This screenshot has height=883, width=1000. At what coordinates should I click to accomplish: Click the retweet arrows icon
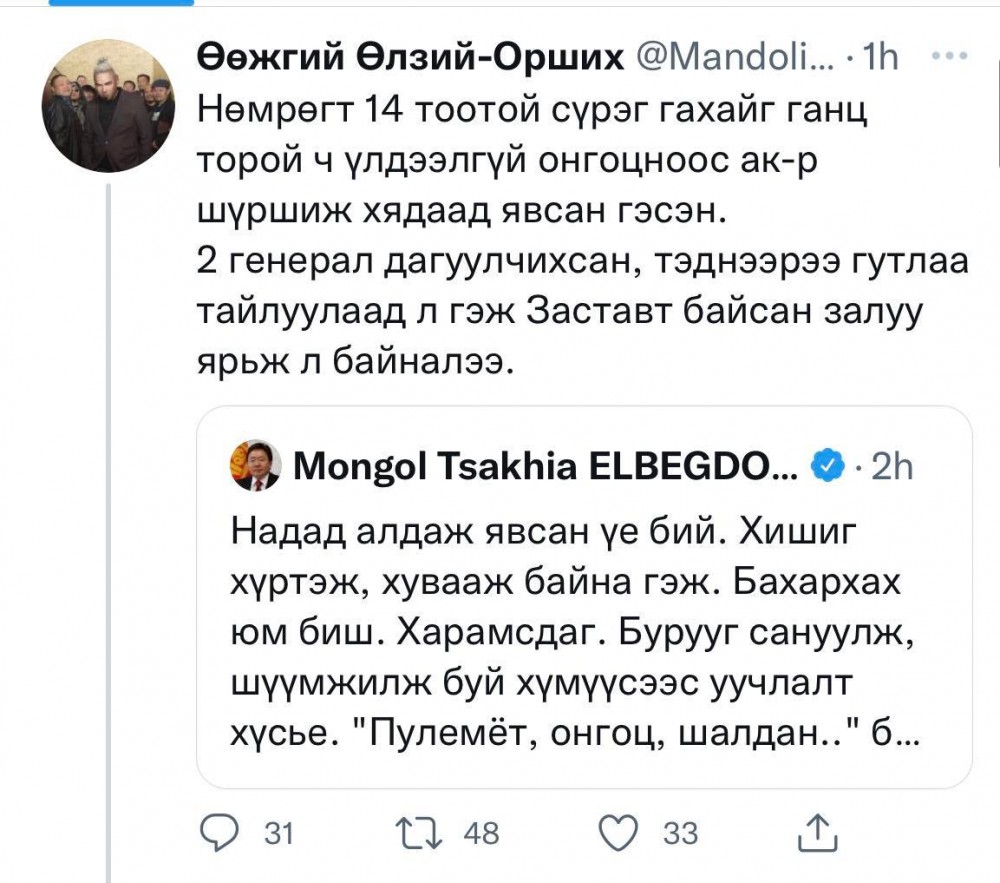[419, 833]
